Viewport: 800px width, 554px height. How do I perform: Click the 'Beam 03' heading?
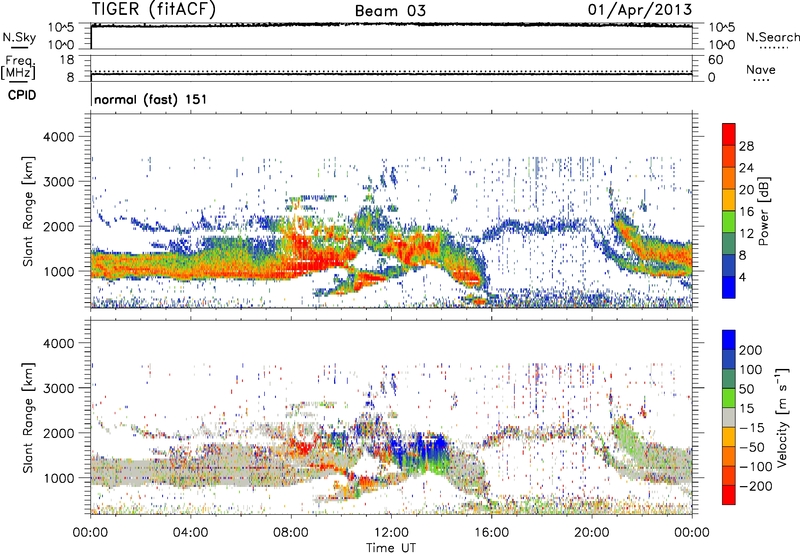pyautogui.click(x=390, y=11)
